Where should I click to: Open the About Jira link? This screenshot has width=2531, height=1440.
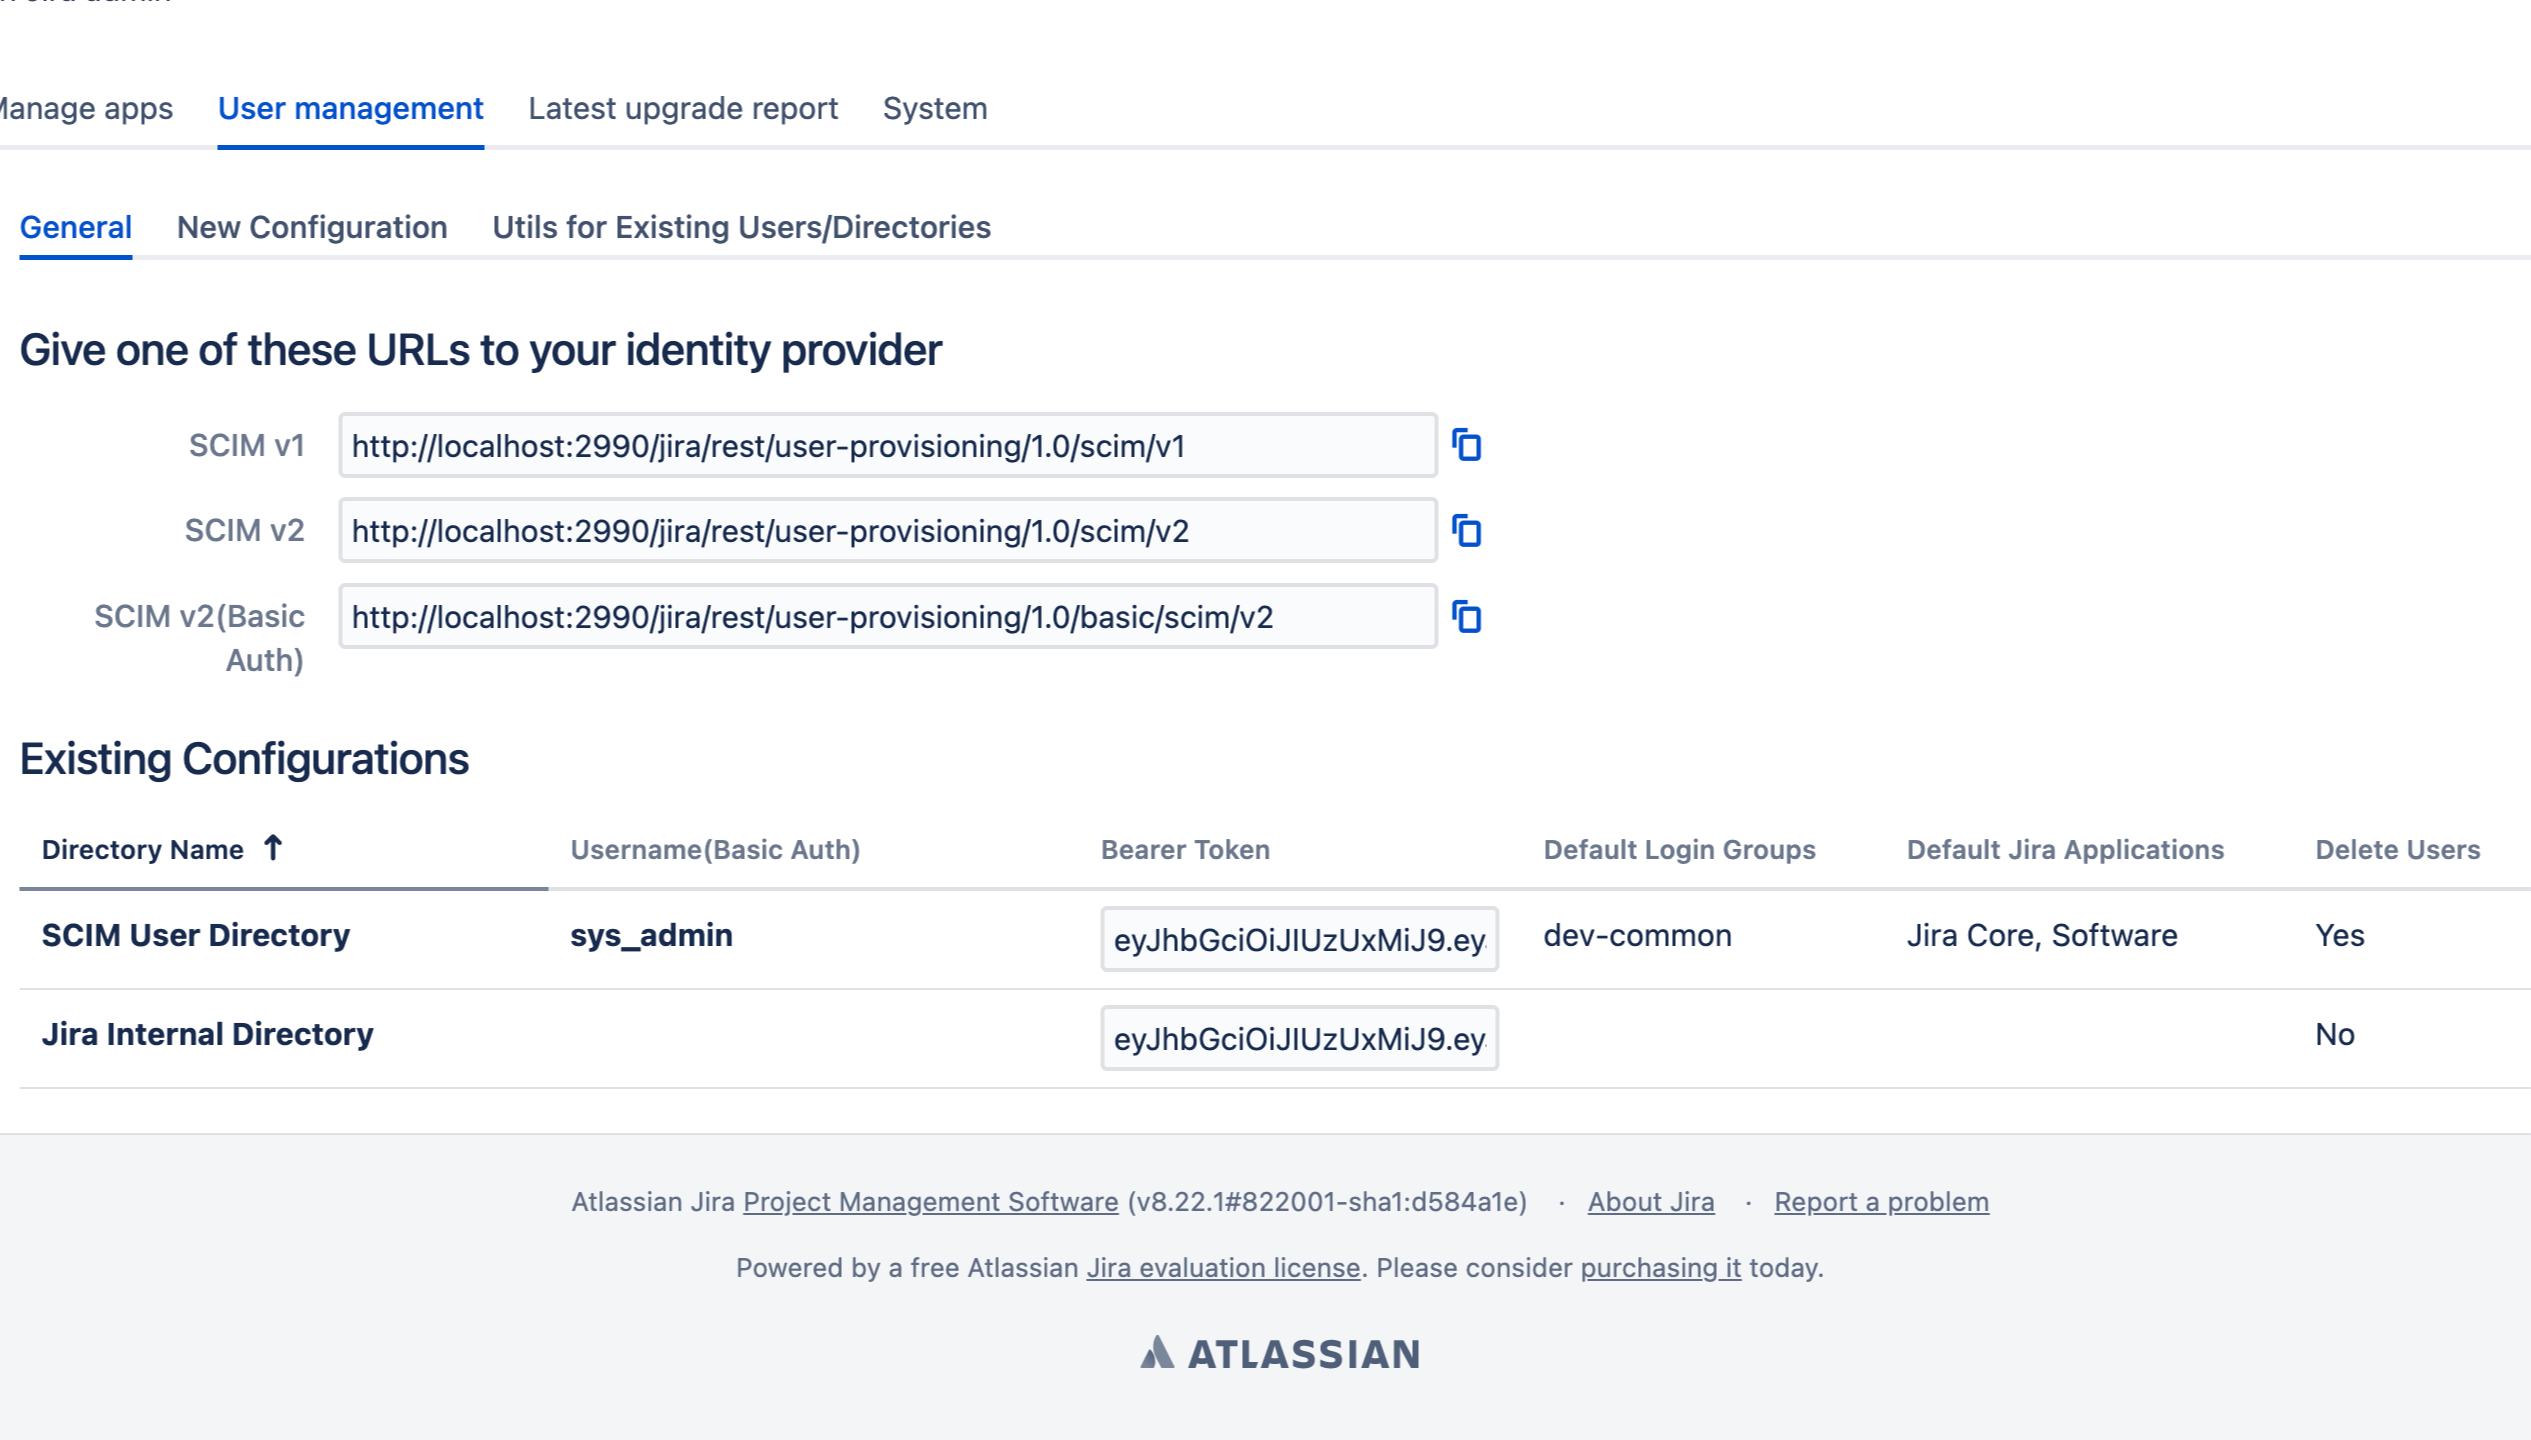click(1650, 1201)
